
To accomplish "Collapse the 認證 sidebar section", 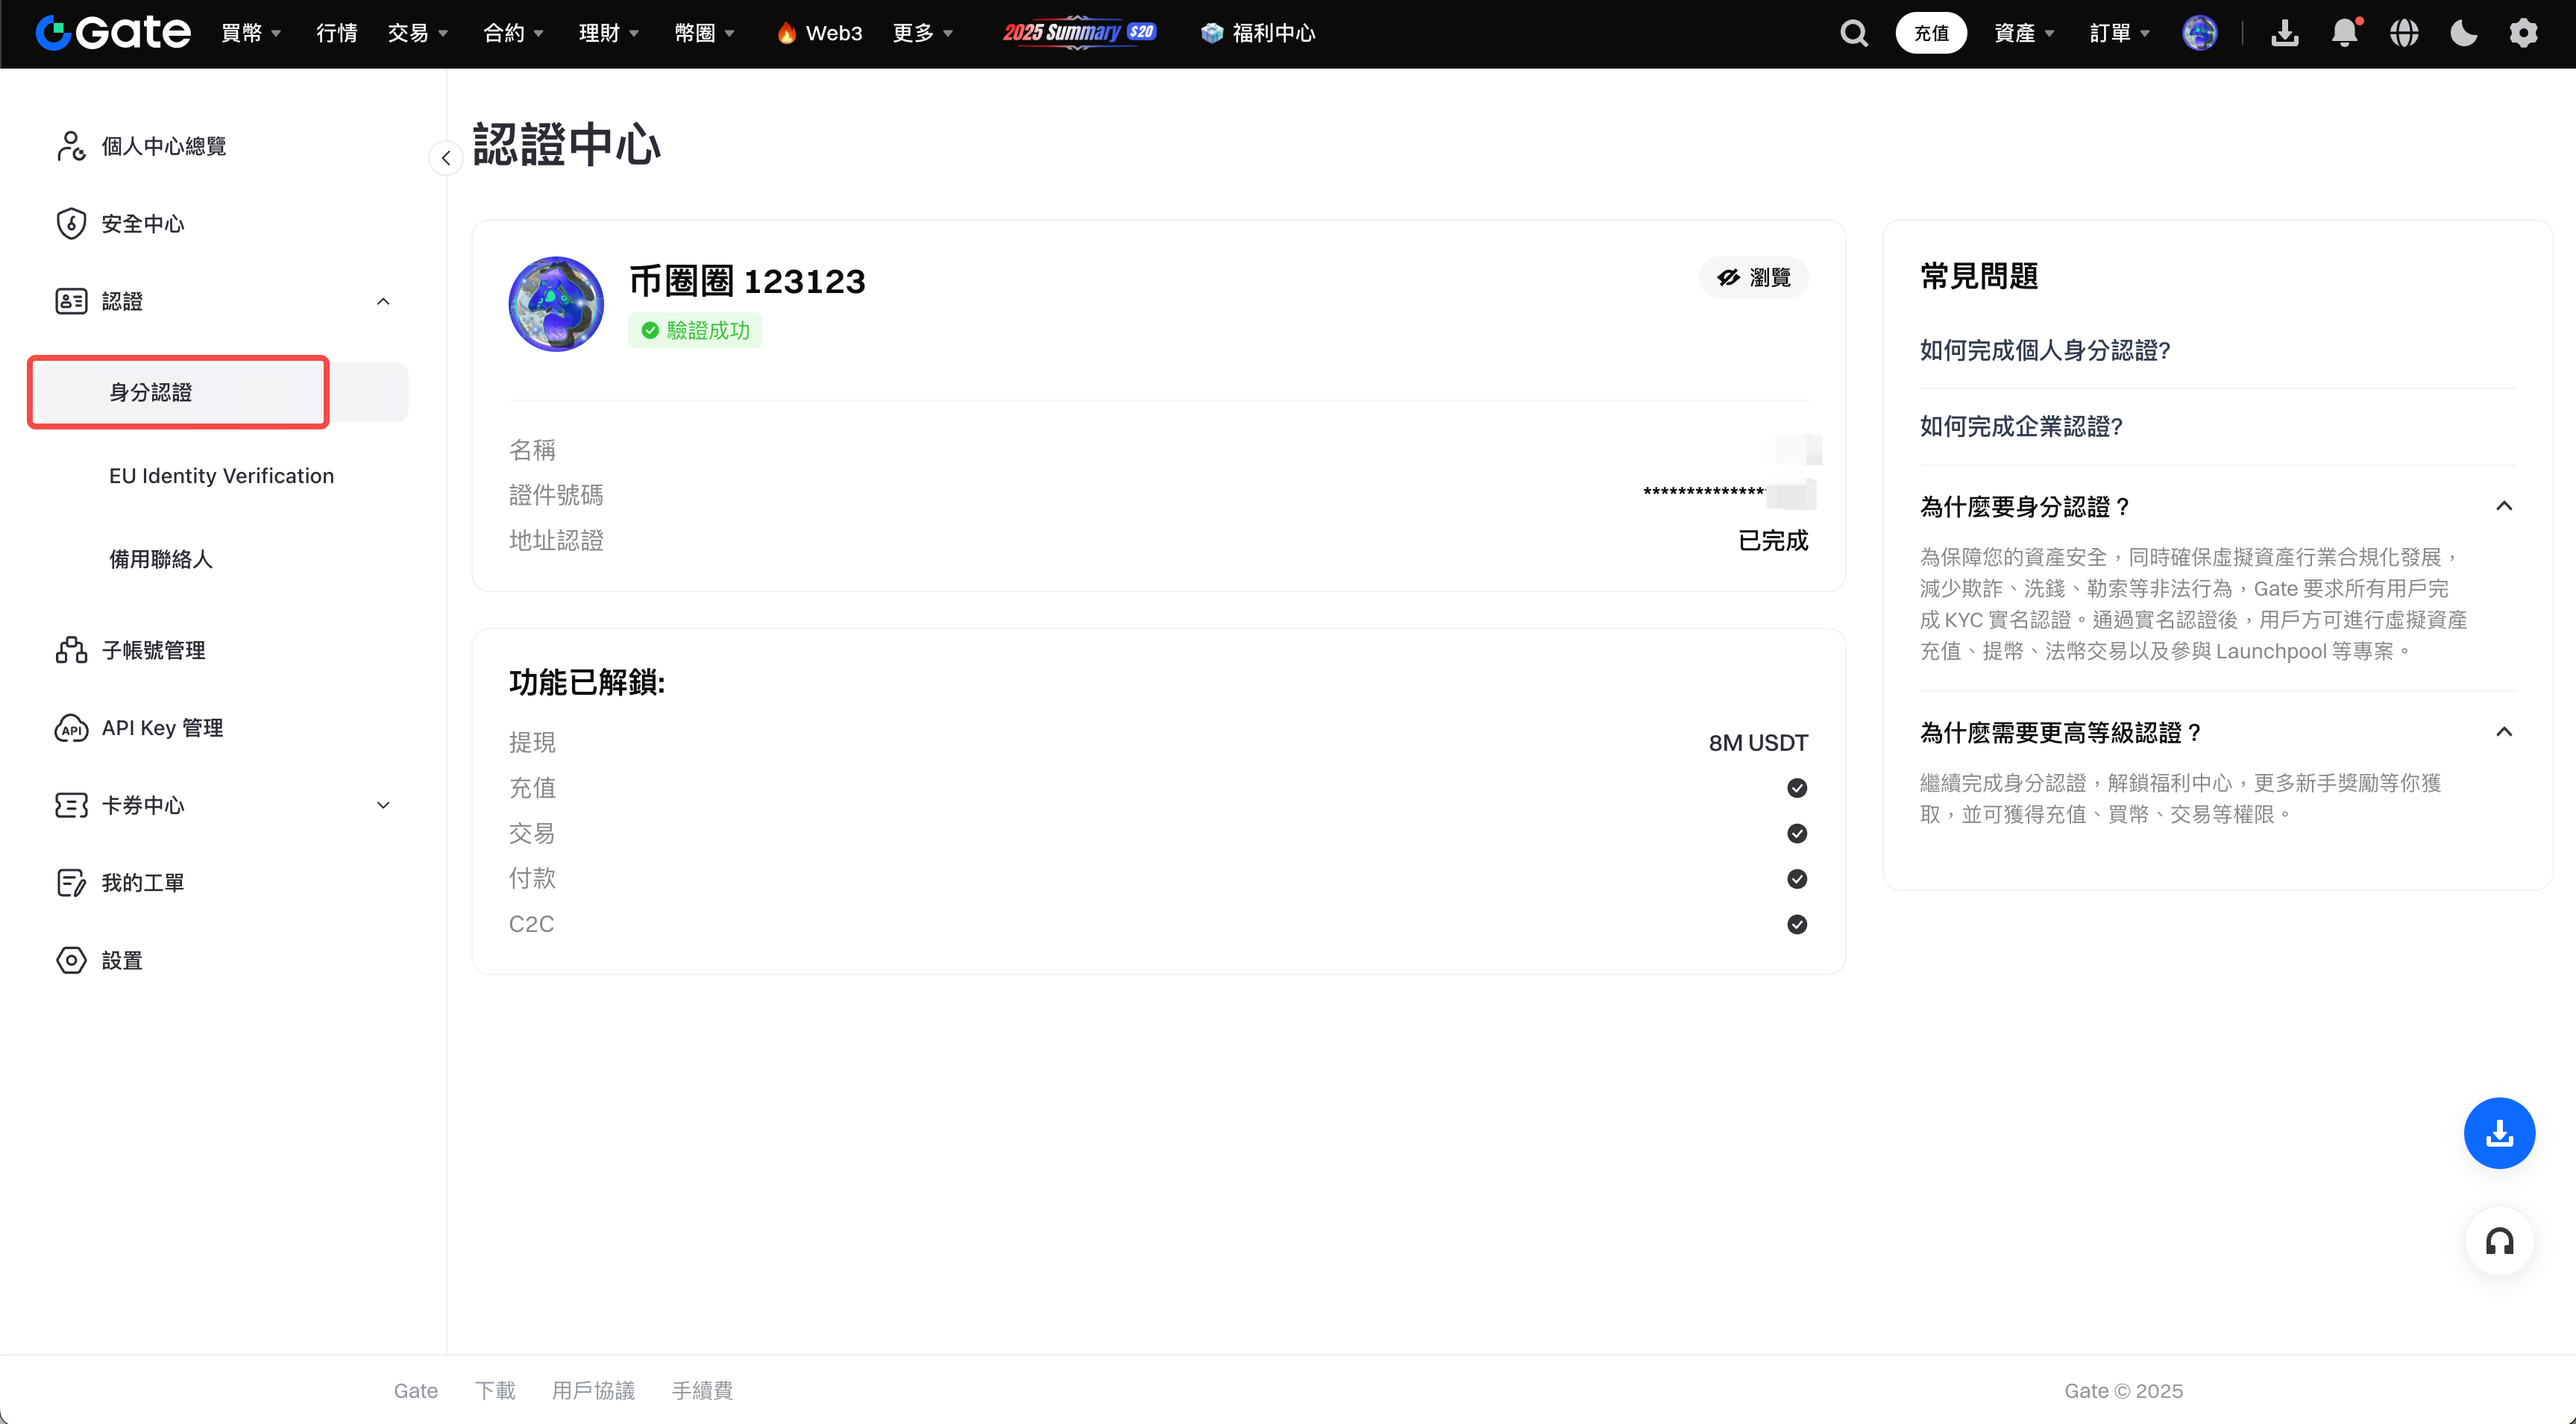I will coord(383,301).
